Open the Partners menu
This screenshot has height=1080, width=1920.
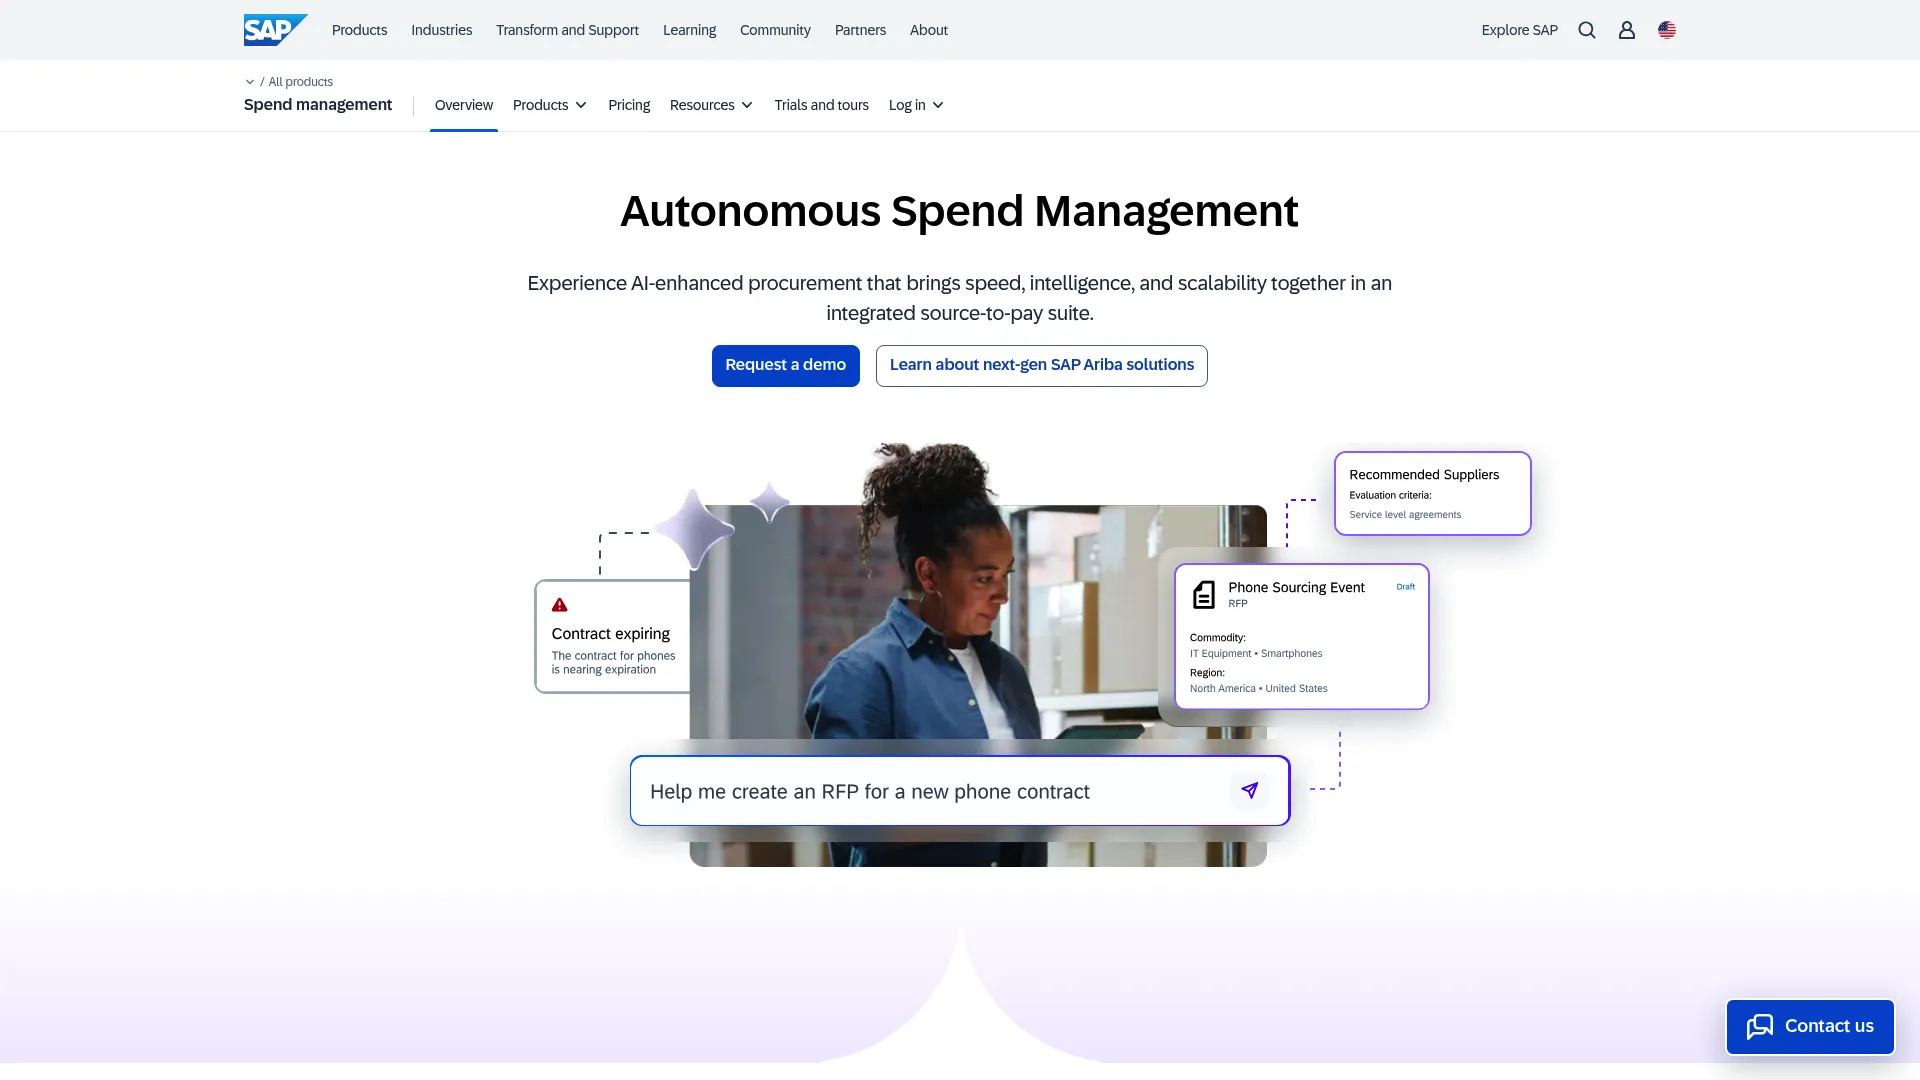pyautogui.click(x=860, y=30)
